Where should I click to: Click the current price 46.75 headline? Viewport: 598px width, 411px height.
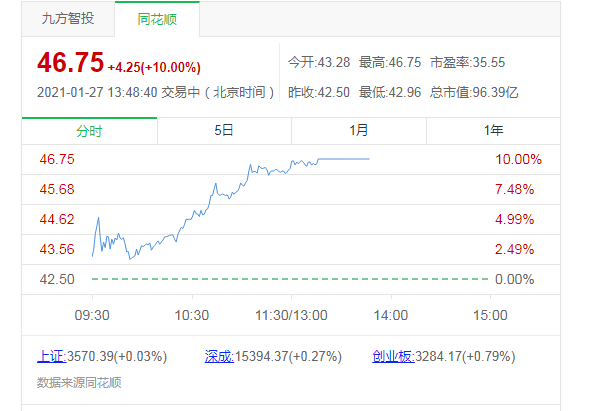[x=71, y=62]
